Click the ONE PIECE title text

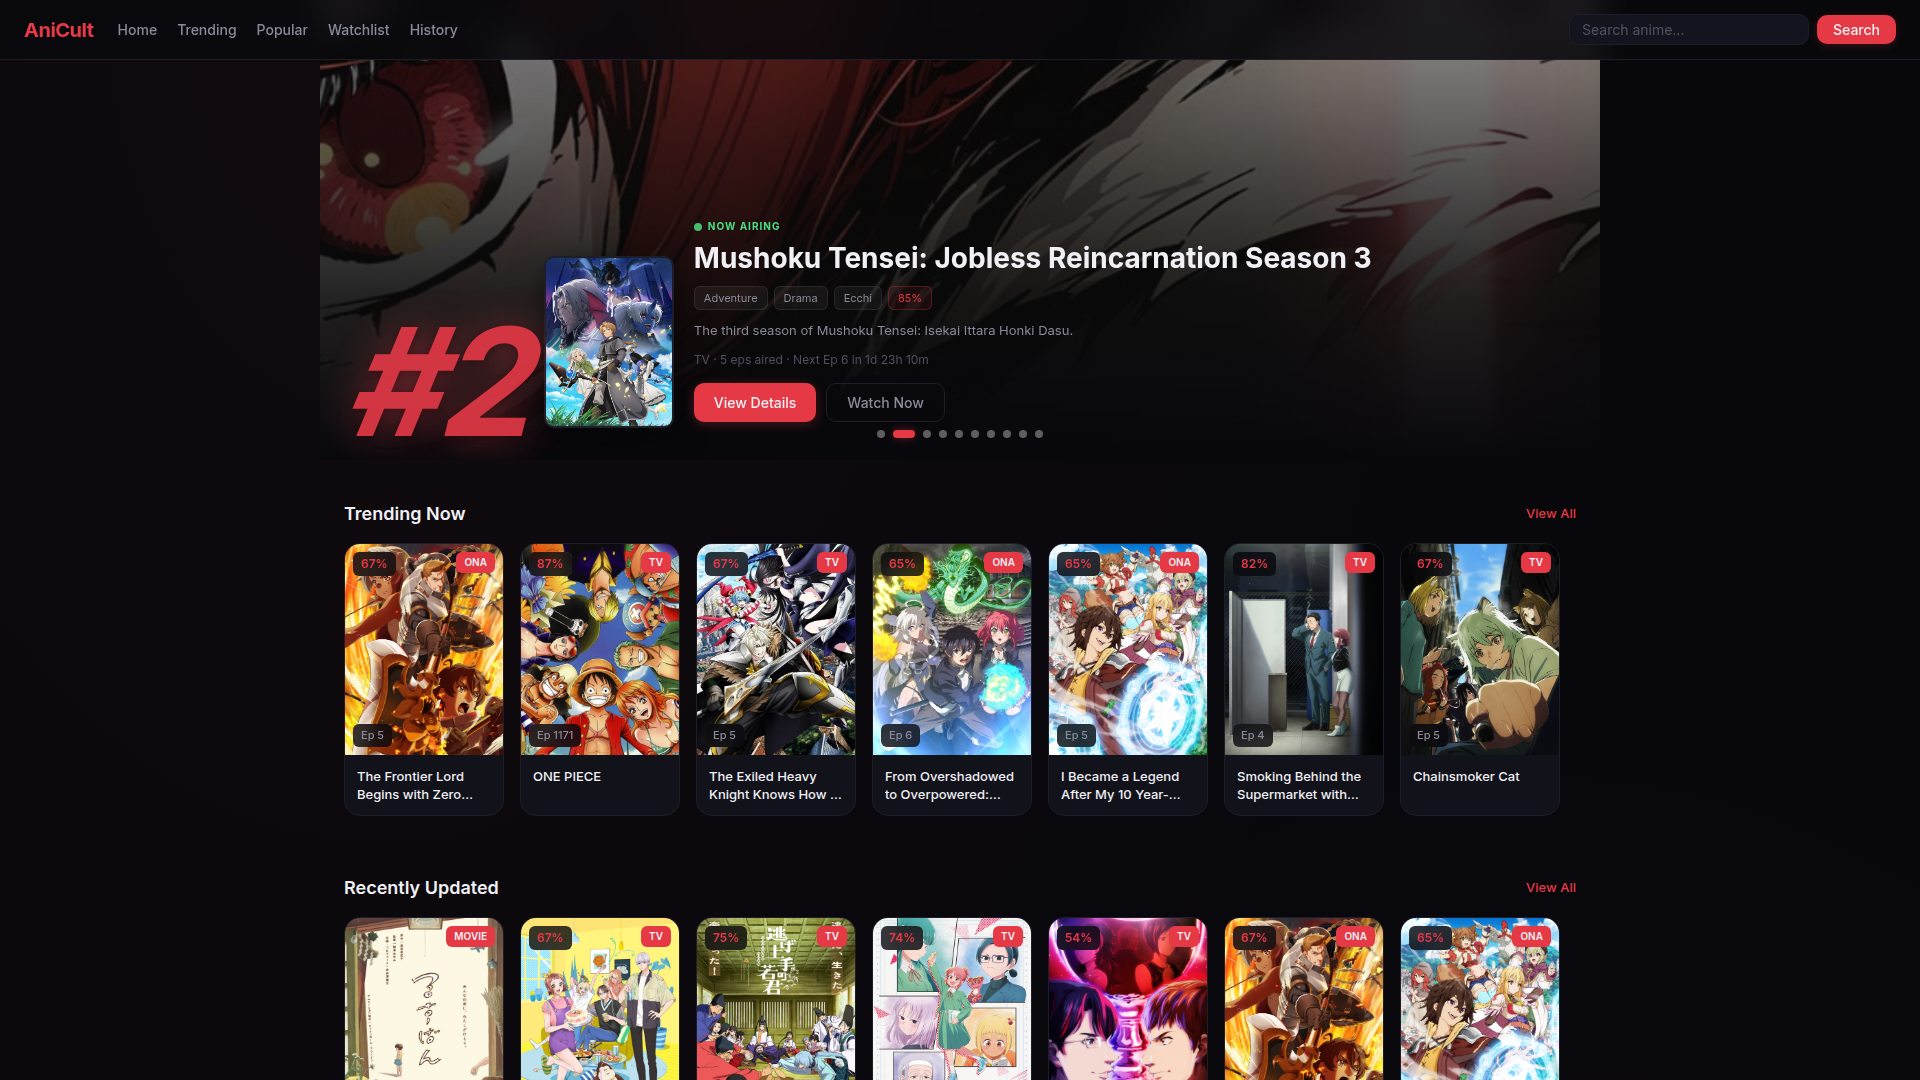click(x=567, y=777)
